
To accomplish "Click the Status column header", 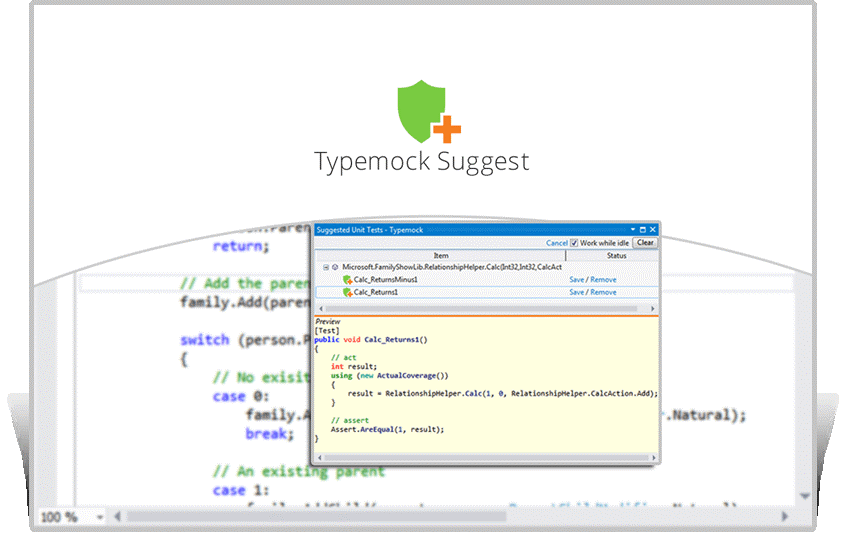I will click(x=616, y=255).
